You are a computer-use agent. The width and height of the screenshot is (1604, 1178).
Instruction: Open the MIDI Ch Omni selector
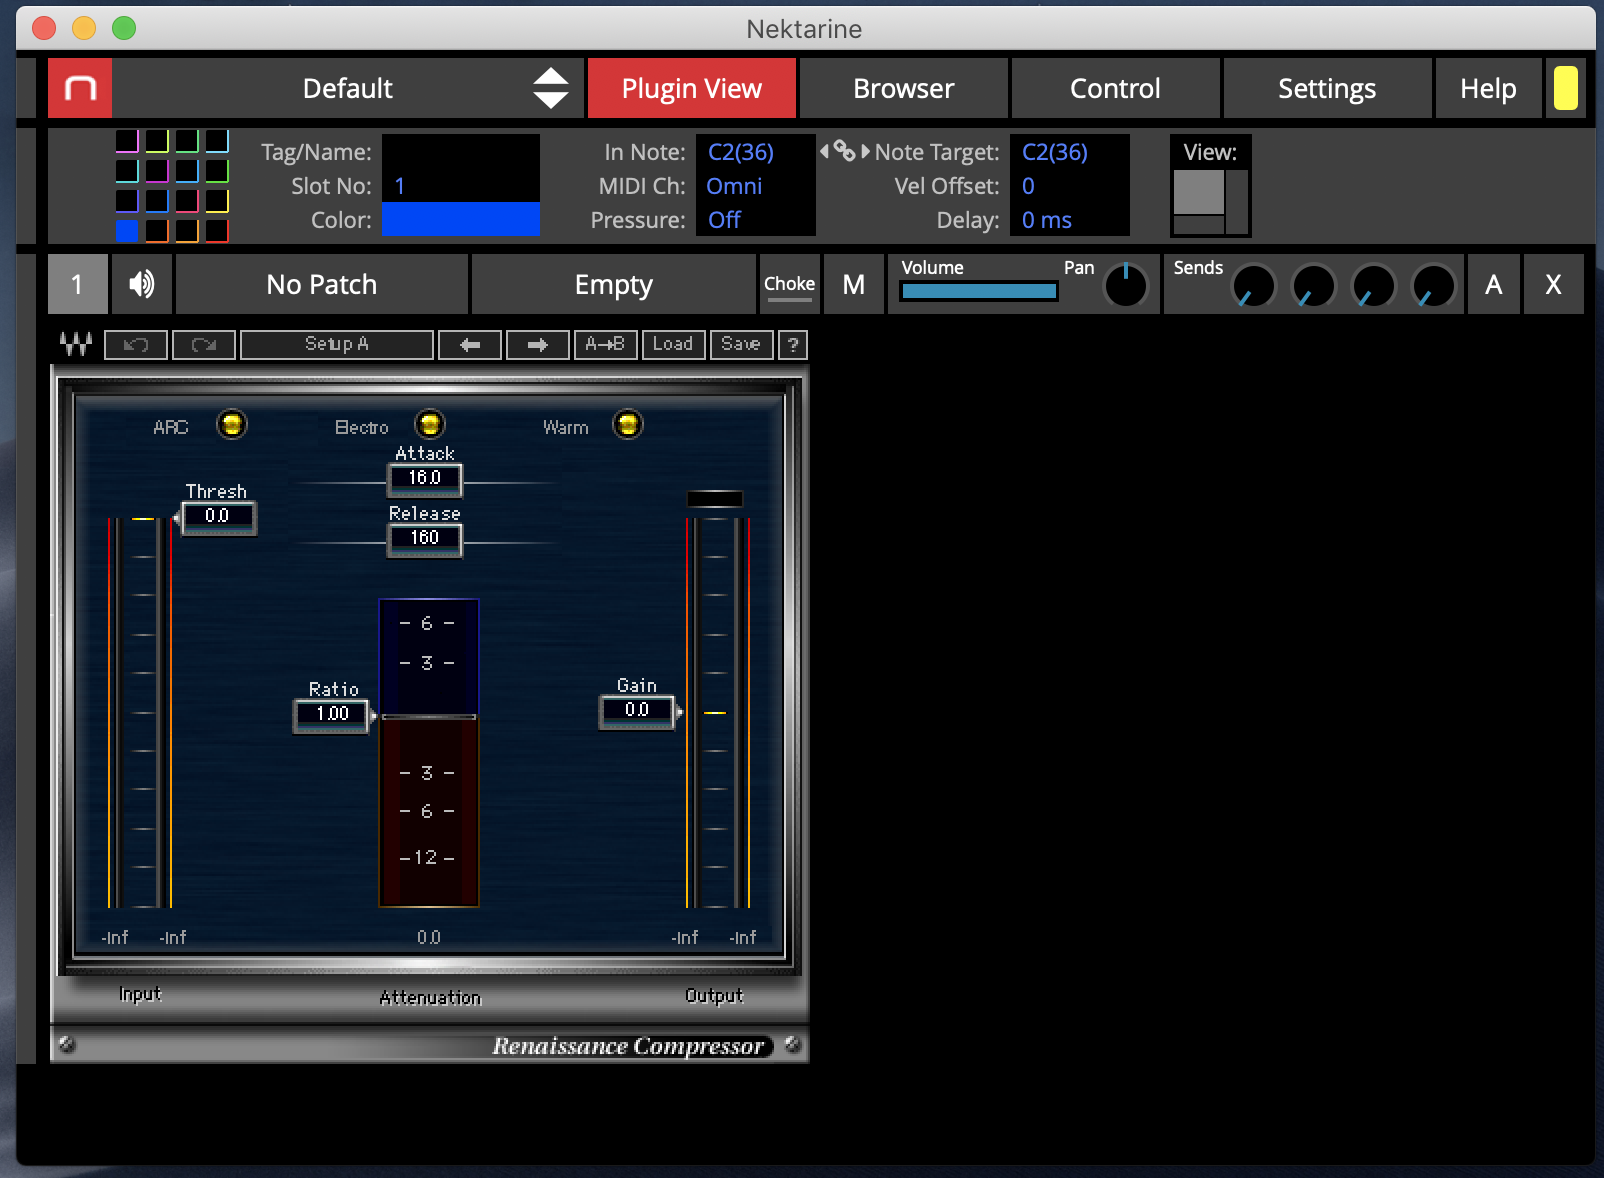point(734,186)
